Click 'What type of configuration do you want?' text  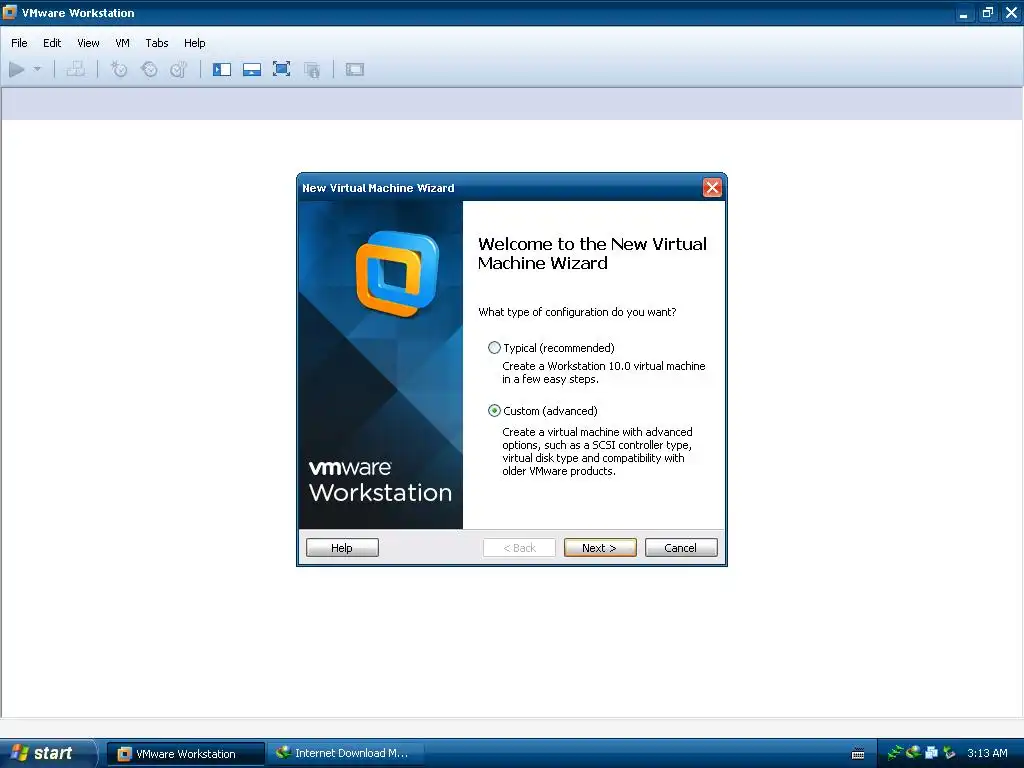coord(577,312)
